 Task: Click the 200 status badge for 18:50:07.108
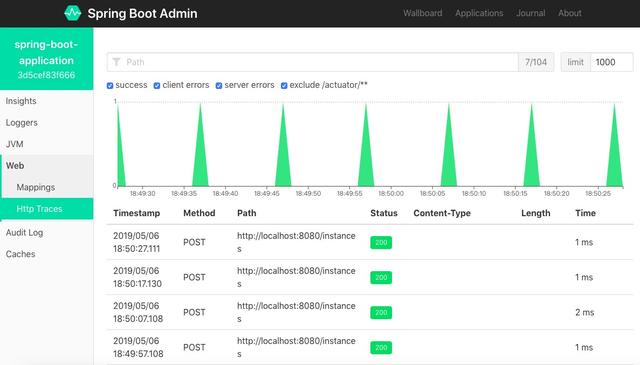(x=381, y=313)
